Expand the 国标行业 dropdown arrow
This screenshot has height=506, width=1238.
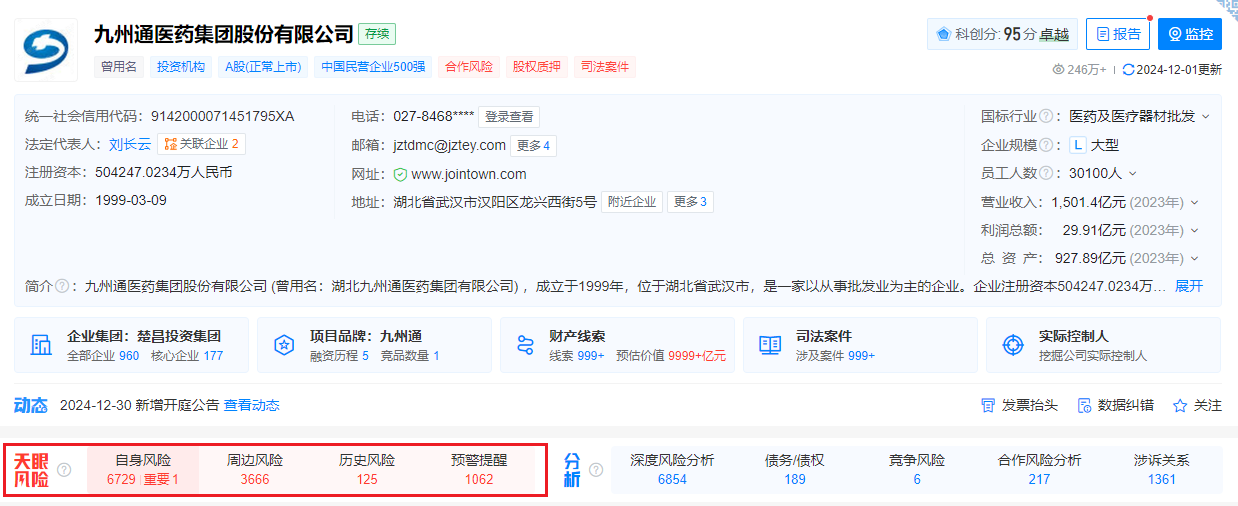1205,116
